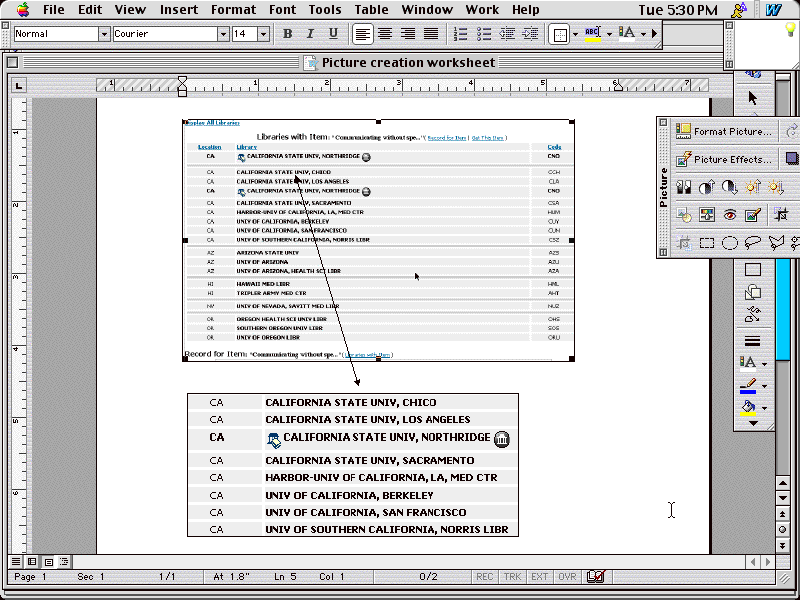Open the font color dropdown in the formatting toolbar
This screenshot has height=600, width=800.
(x=643, y=34)
